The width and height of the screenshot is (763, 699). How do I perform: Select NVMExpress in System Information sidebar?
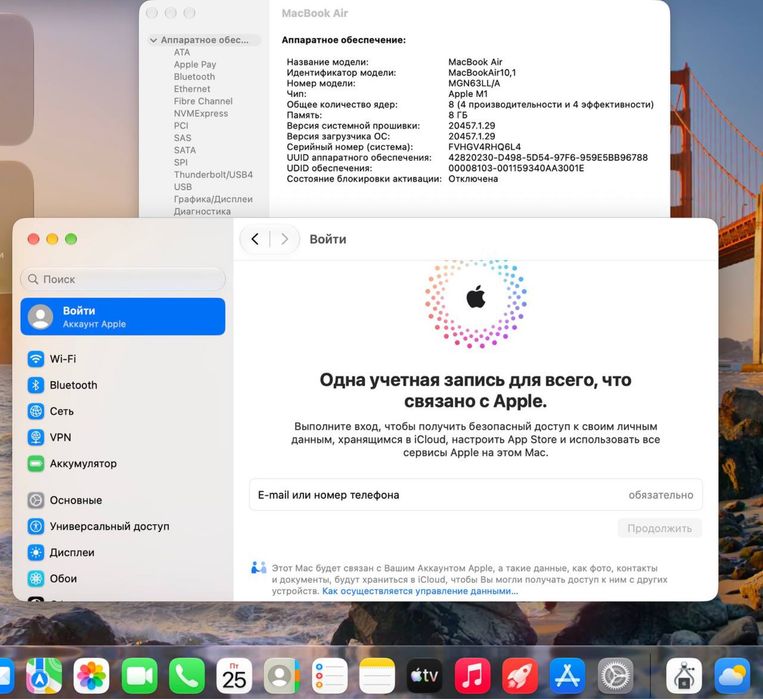coord(200,113)
